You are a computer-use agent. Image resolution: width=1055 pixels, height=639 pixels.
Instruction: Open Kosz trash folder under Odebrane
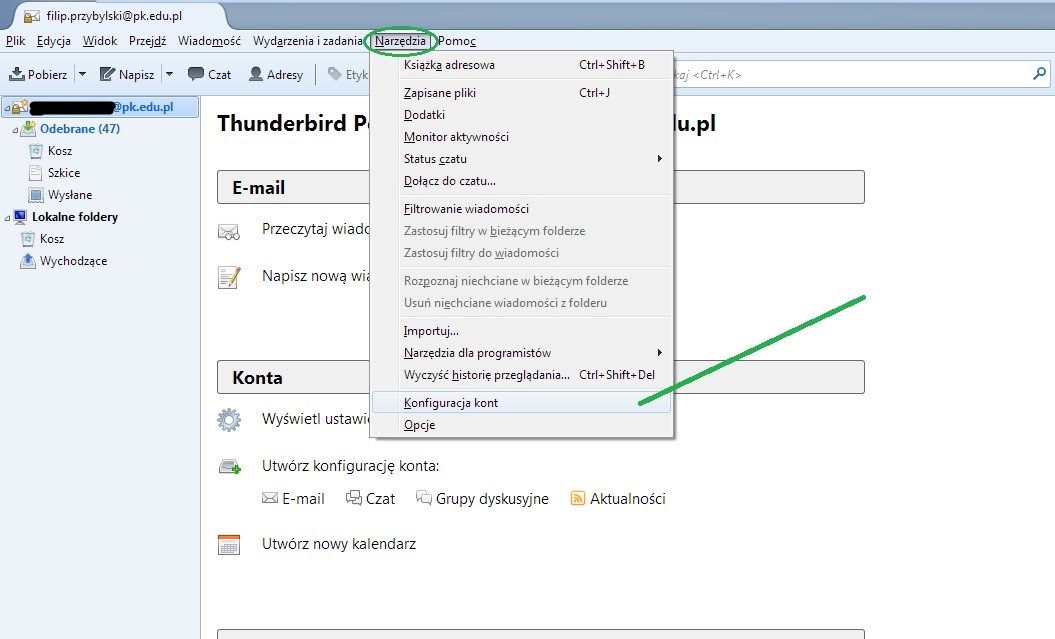[59, 151]
